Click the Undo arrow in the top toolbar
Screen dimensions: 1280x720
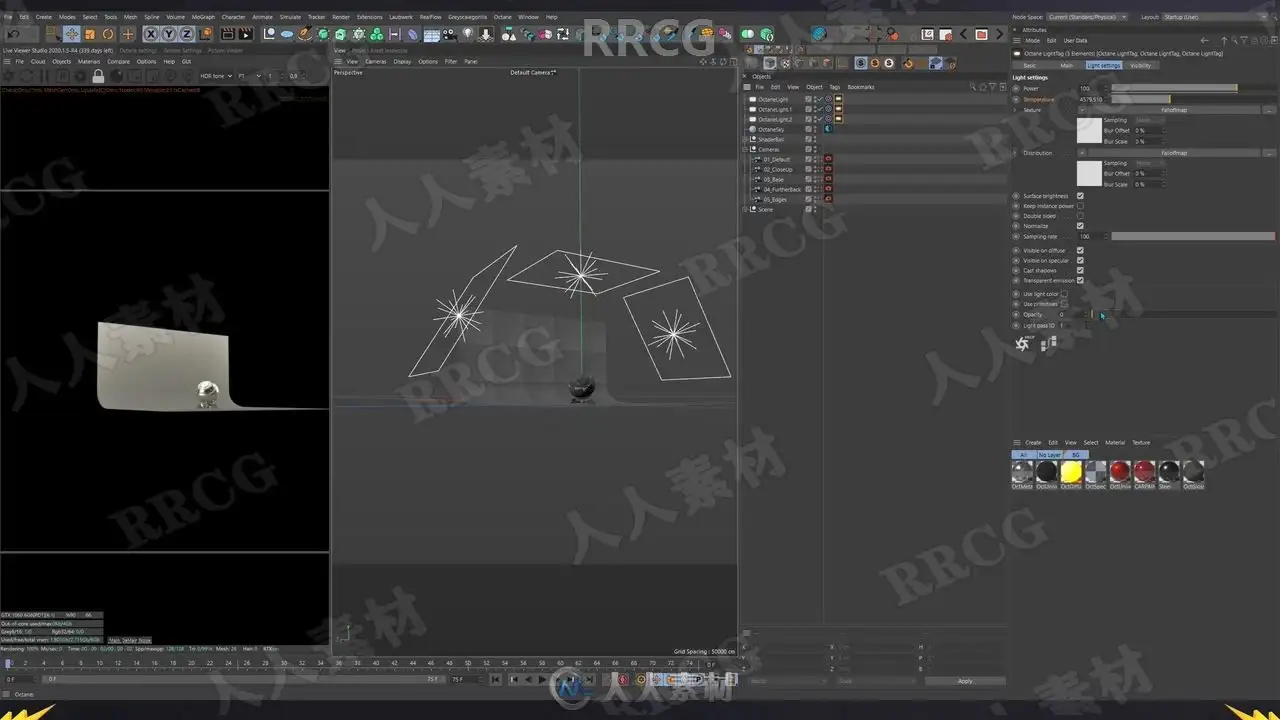point(13,34)
